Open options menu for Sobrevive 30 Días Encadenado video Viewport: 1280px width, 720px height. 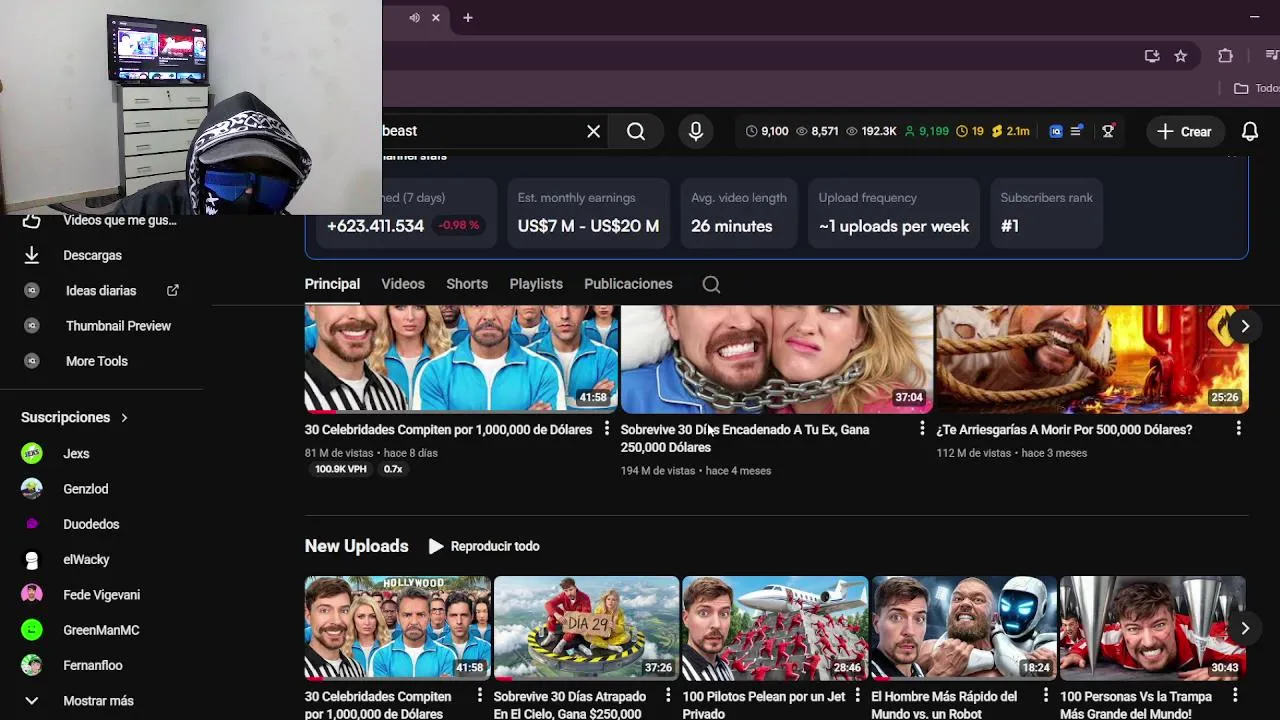(922, 429)
